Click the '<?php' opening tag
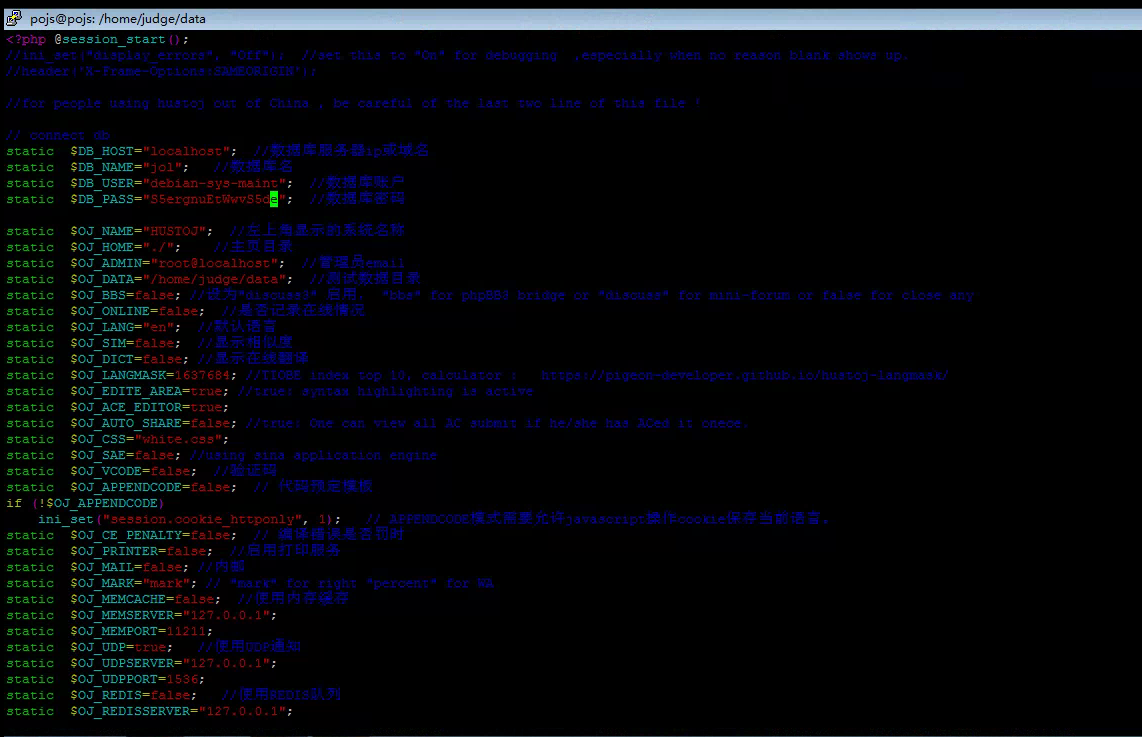The height and width of the screenshot is (737, 1142). coord(26,39)
